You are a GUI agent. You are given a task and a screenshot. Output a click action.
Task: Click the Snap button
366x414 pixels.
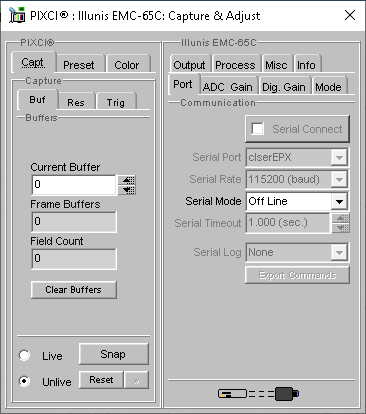[113, 354]
